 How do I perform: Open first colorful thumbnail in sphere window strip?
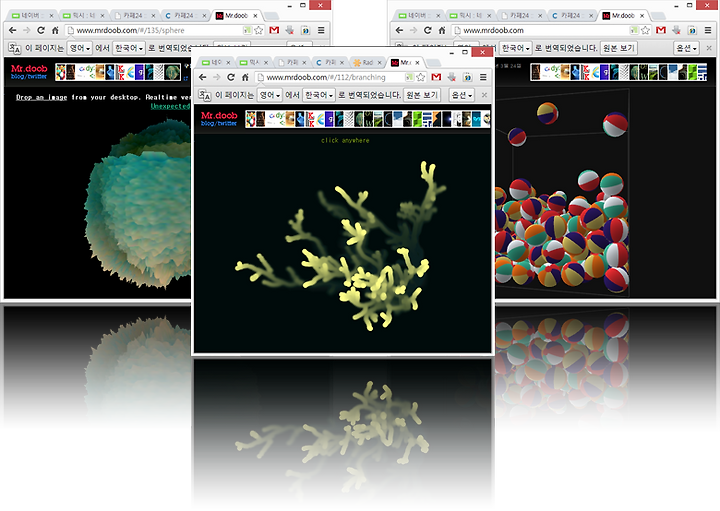click(61, 72)
